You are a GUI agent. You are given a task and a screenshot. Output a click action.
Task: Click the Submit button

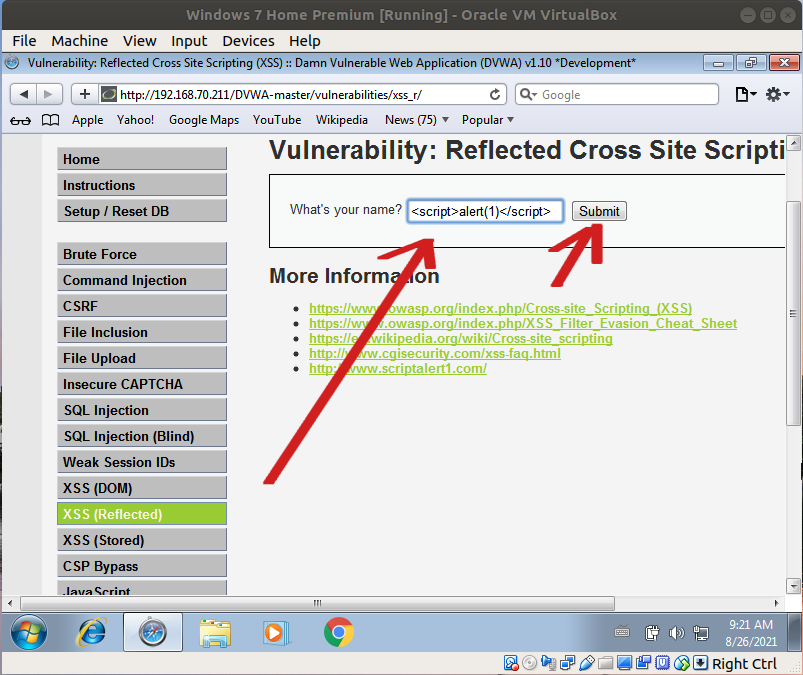pos(599,211)
